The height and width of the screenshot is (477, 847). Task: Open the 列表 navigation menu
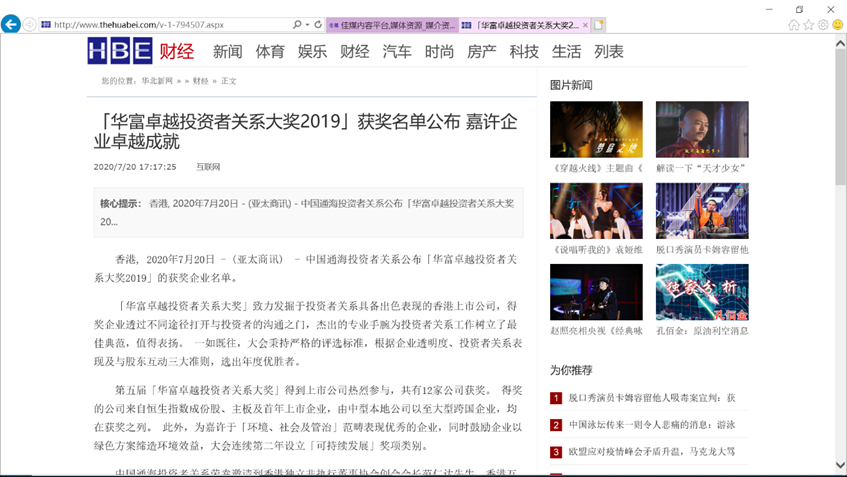tap(609, 52)
